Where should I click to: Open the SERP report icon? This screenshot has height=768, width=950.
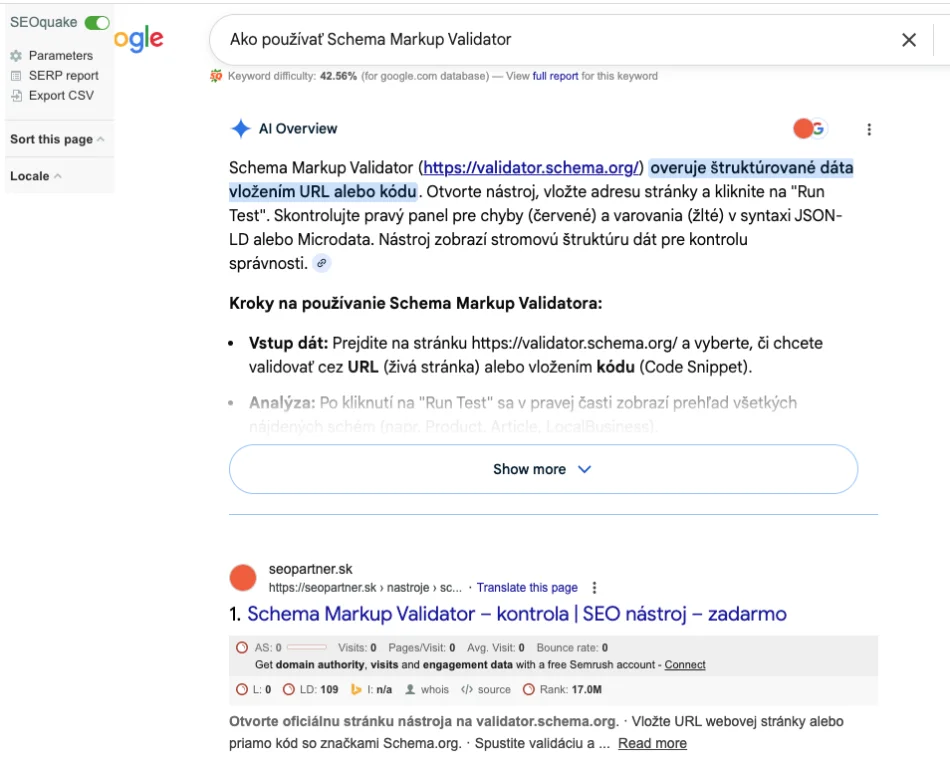[16, 76]
